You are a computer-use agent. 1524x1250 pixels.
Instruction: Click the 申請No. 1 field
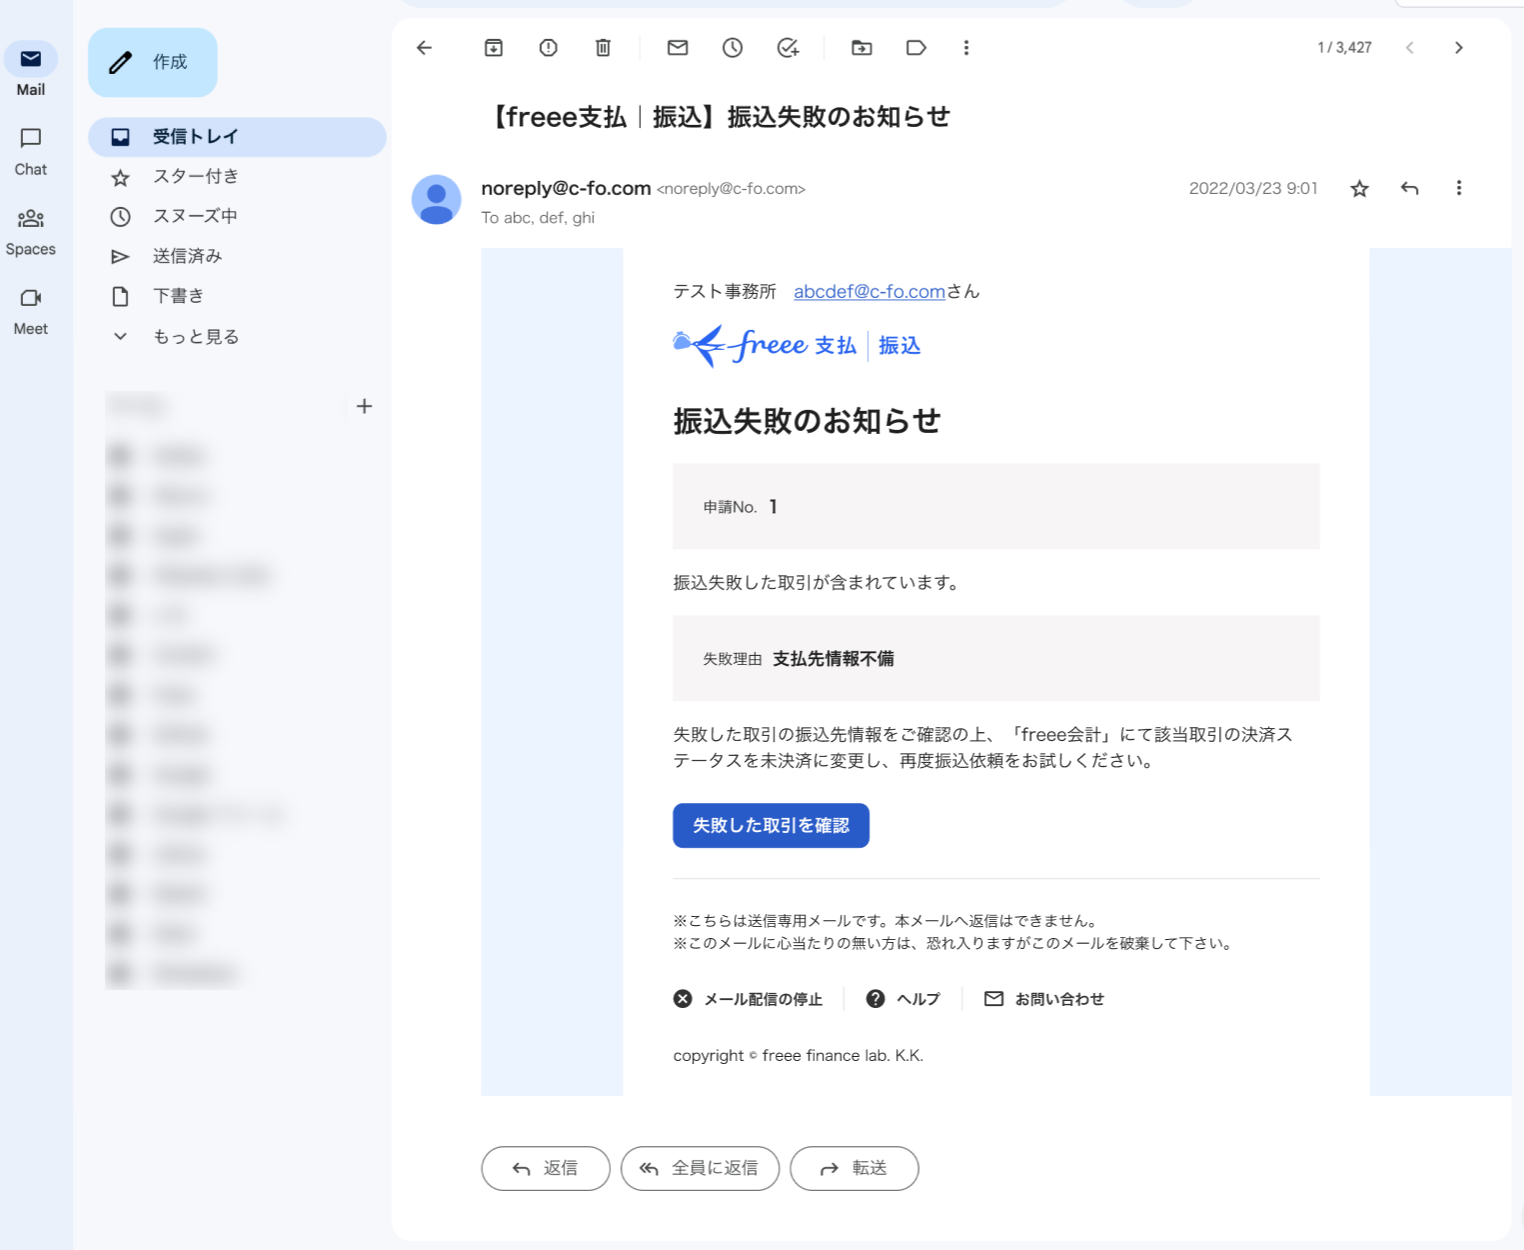point(996,507)
